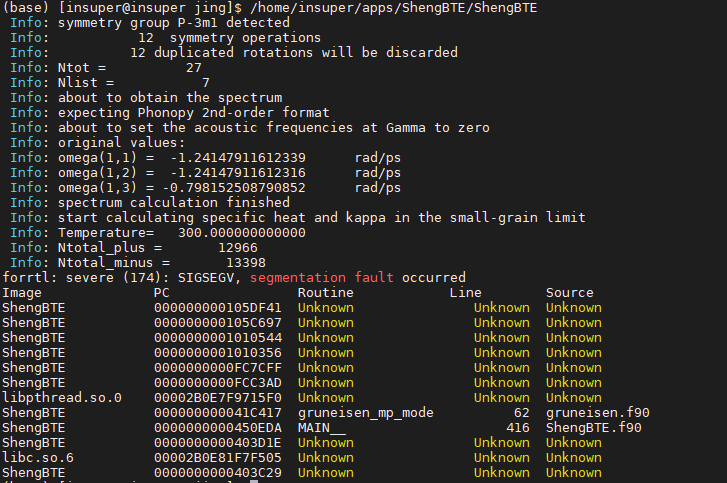Click the Ntotal_minus value 13398
The height and width of the screenshot is (483, 727).
click(245, 262)
